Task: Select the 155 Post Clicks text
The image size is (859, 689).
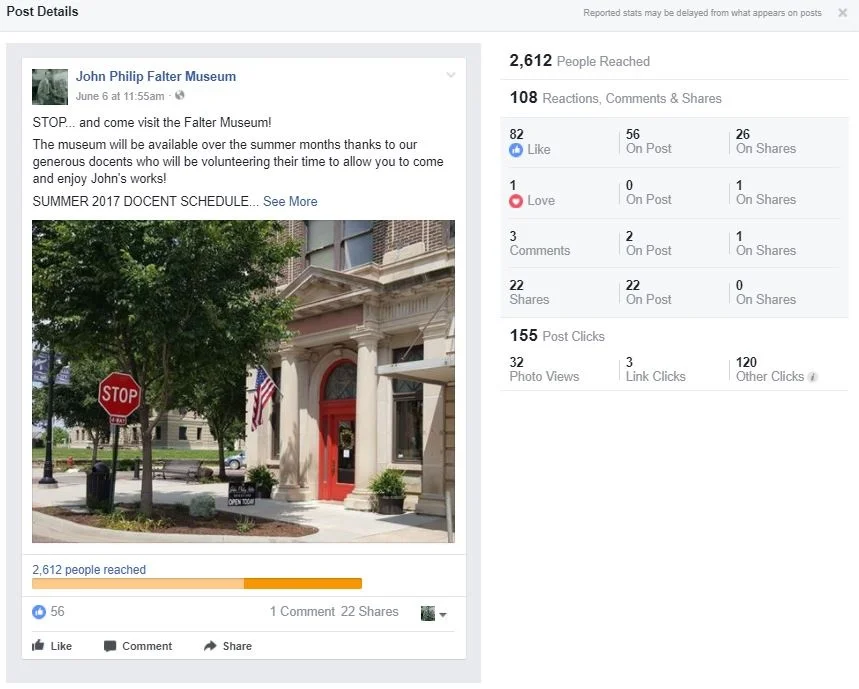Action: 557,335
